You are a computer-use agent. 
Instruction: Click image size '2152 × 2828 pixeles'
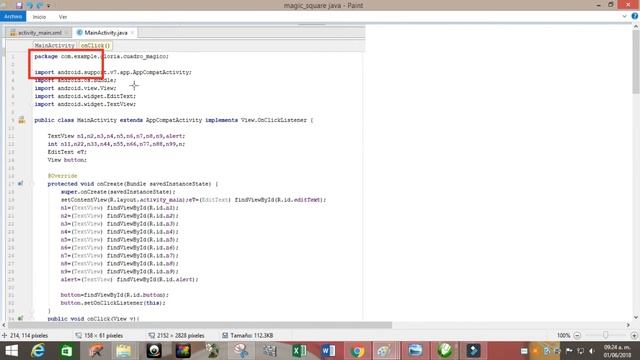(x=180, y=336)
